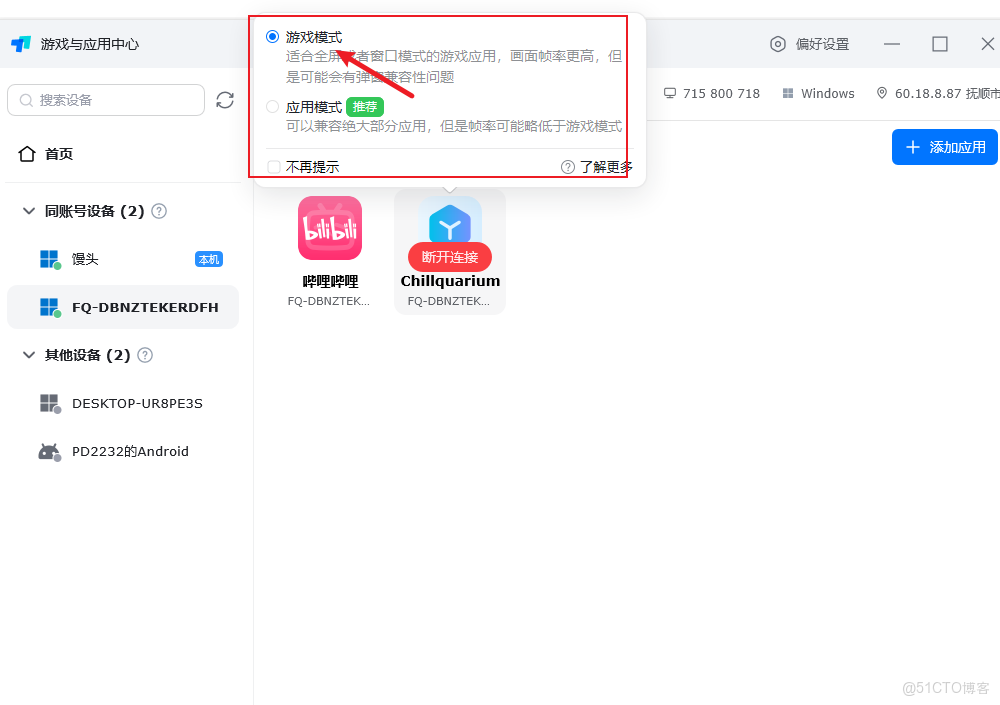
Task: Select the 应用模式 radio button
Action: pos(272,105)
